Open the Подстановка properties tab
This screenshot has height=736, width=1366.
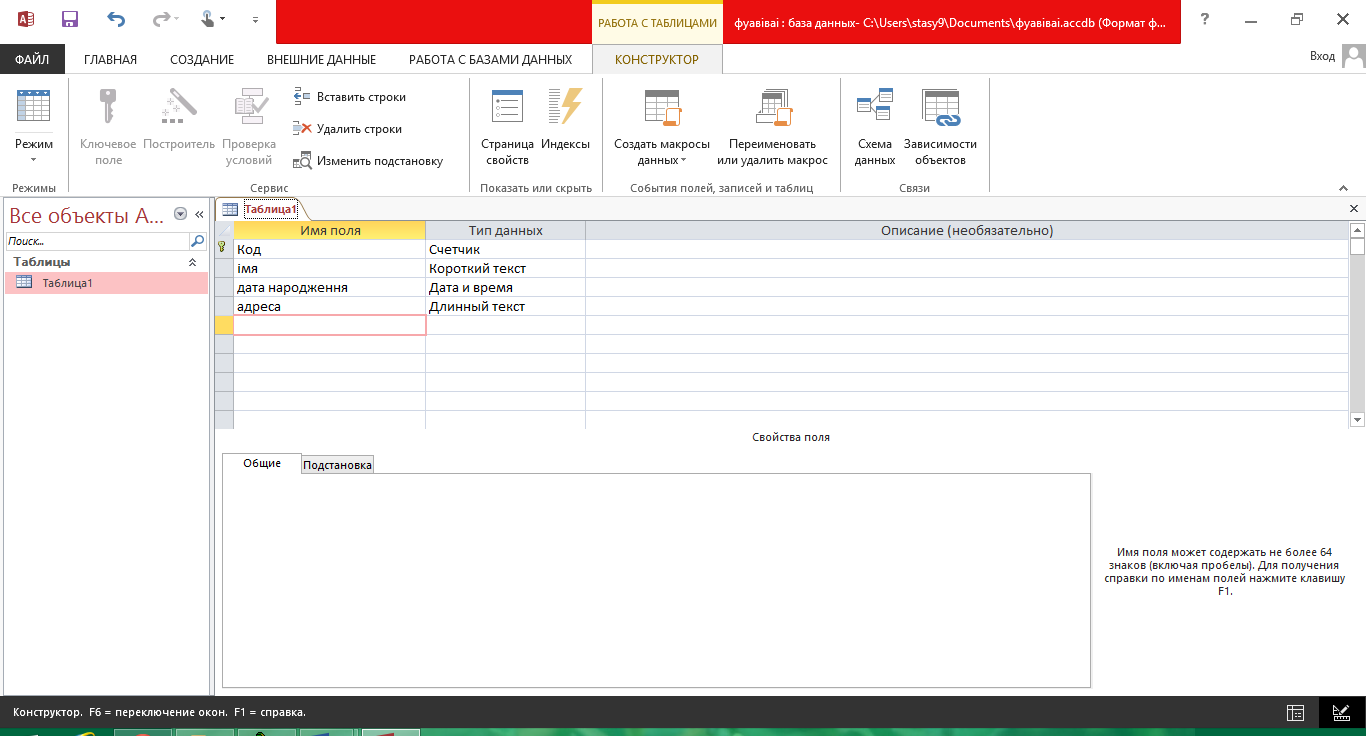point(338,465)
